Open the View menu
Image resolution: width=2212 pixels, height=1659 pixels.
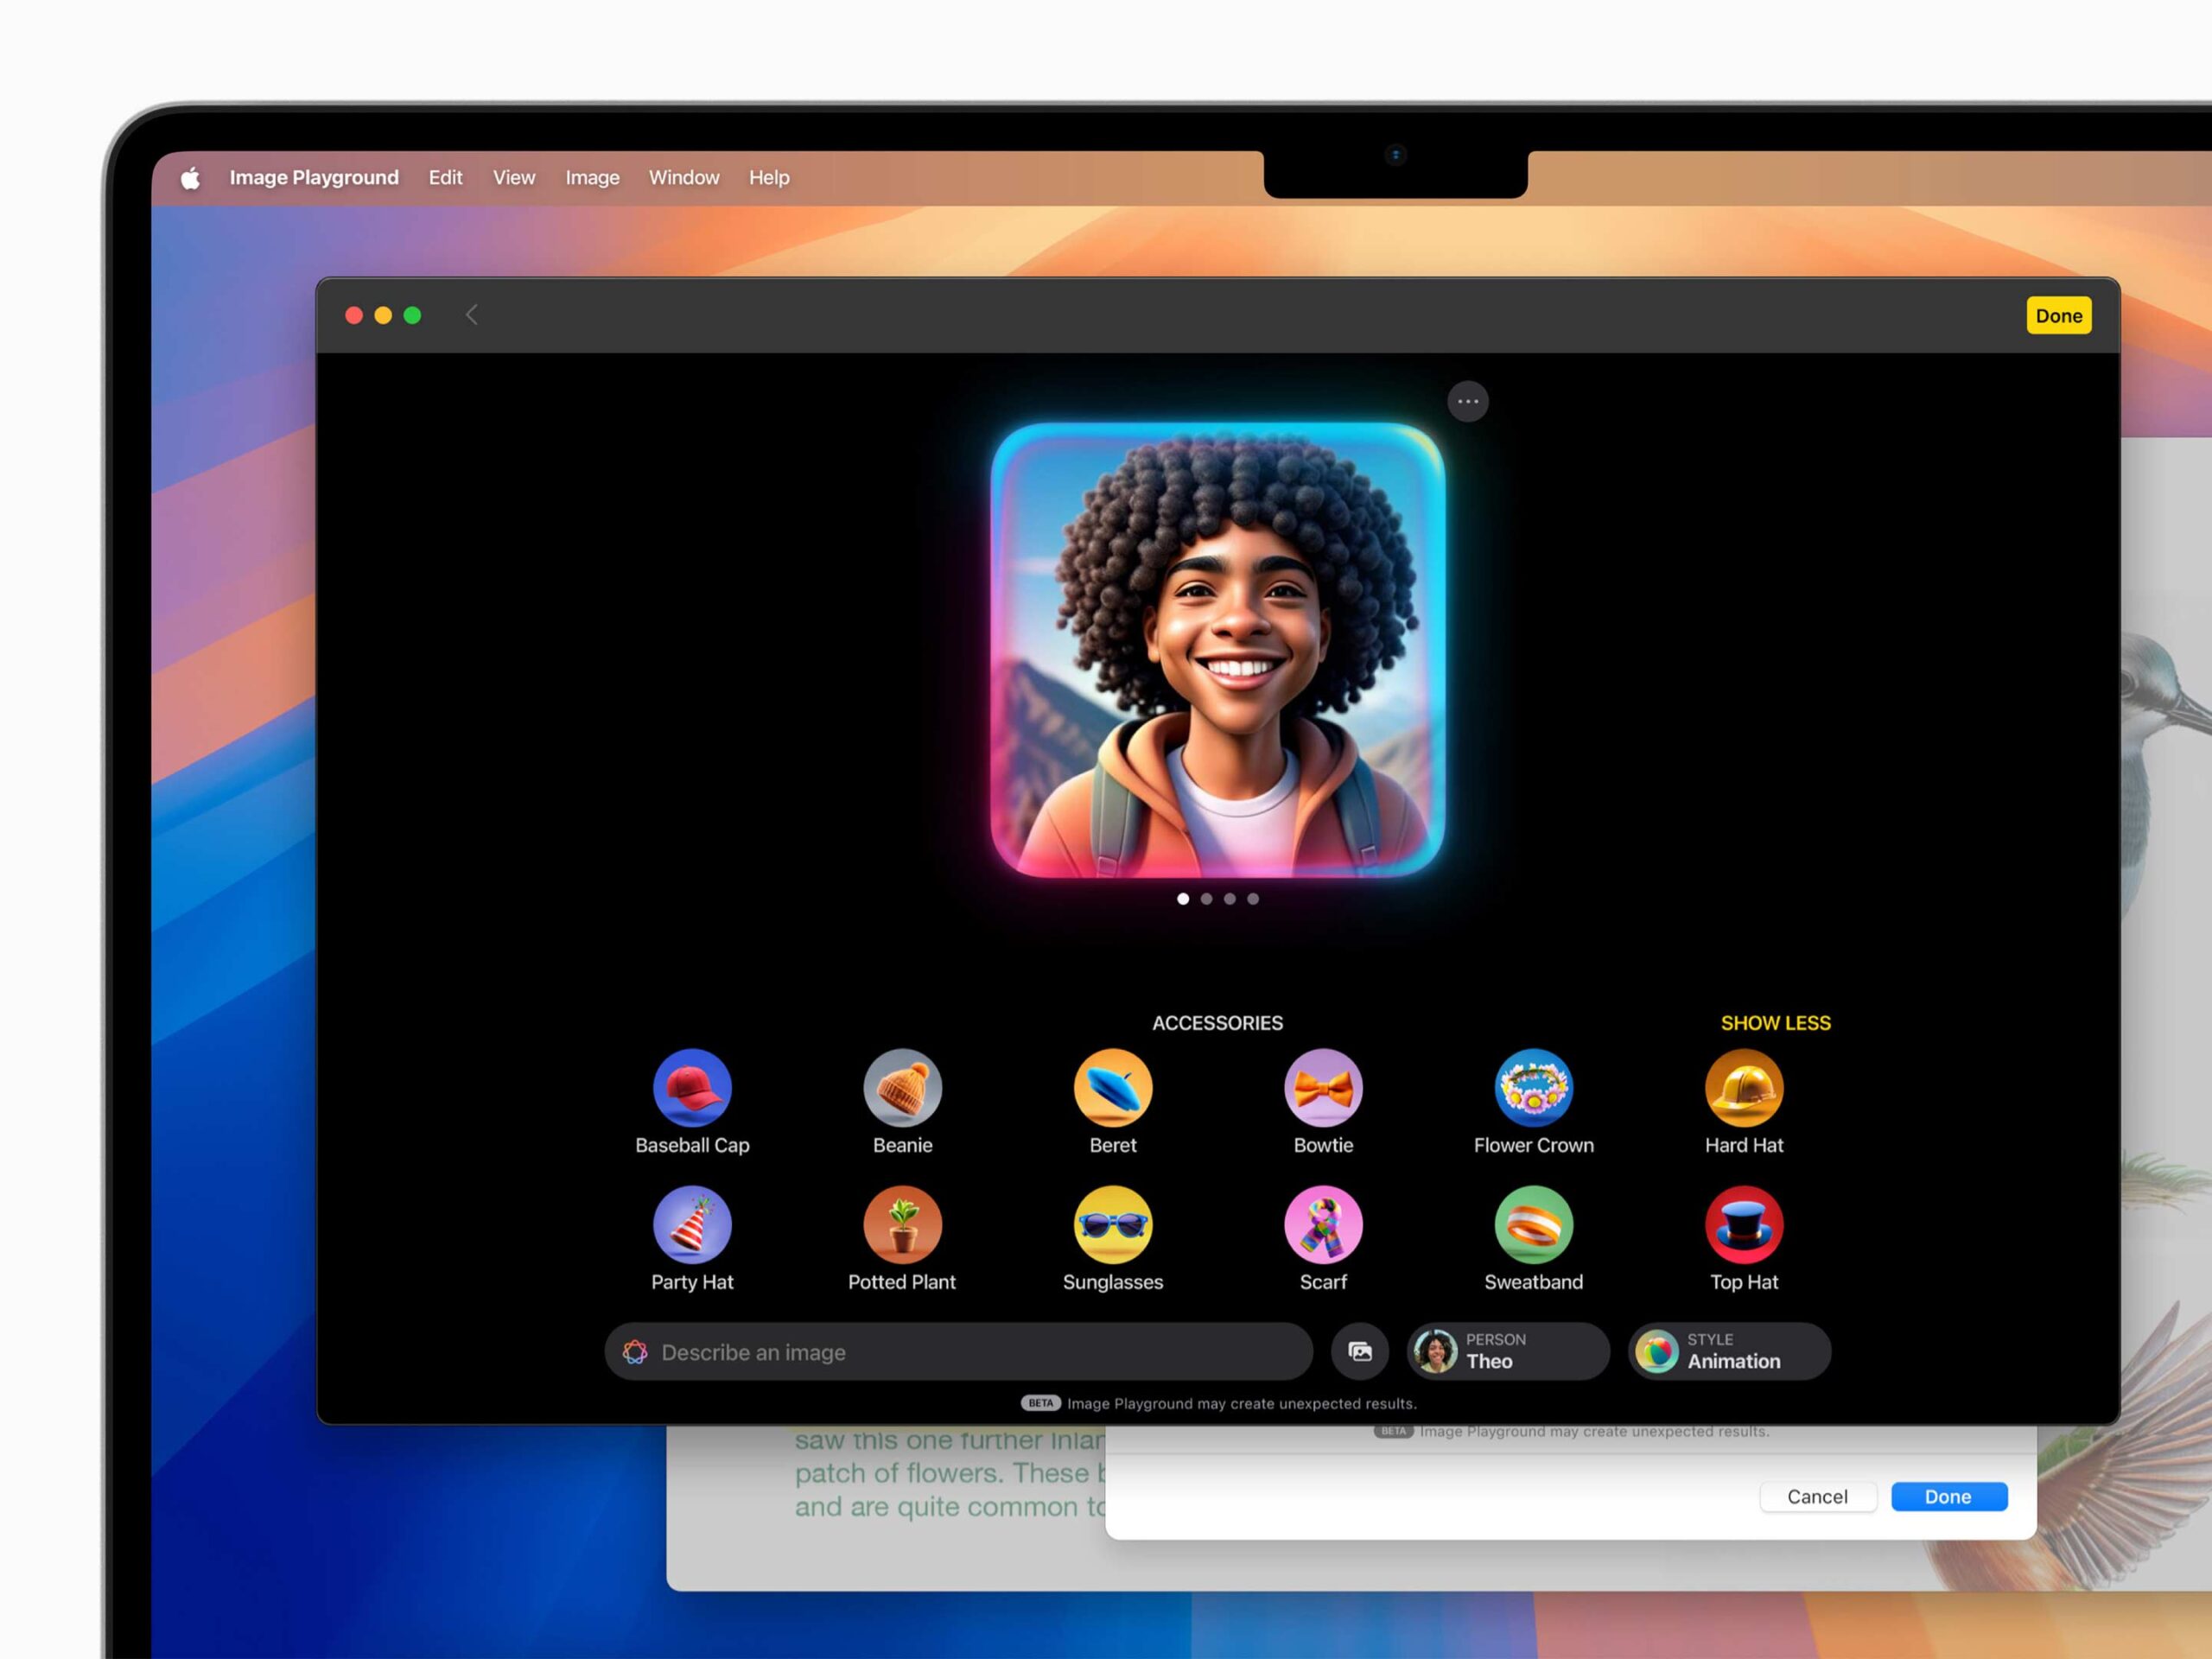(x=514, y=177)
